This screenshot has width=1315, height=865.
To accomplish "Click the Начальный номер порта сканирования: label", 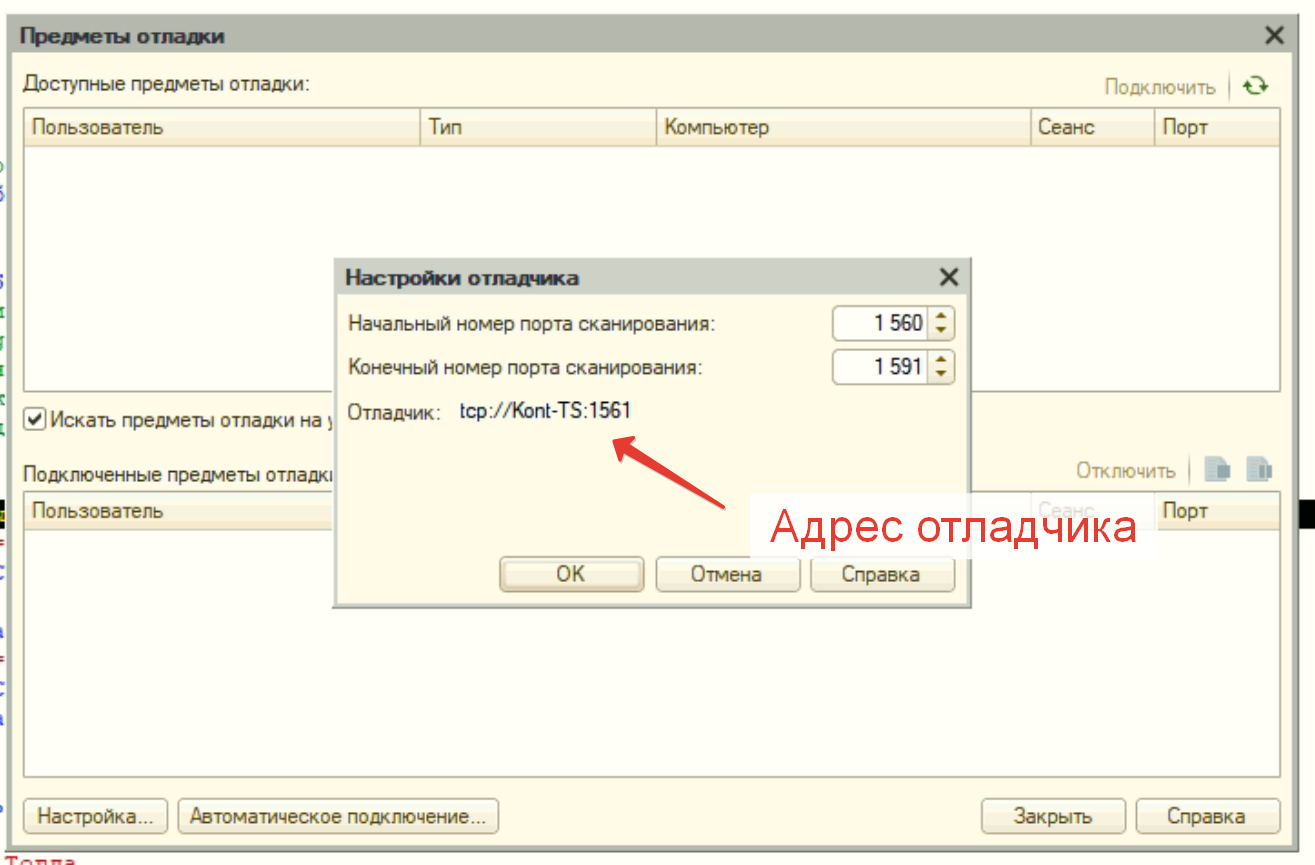I will pos(532,324).
